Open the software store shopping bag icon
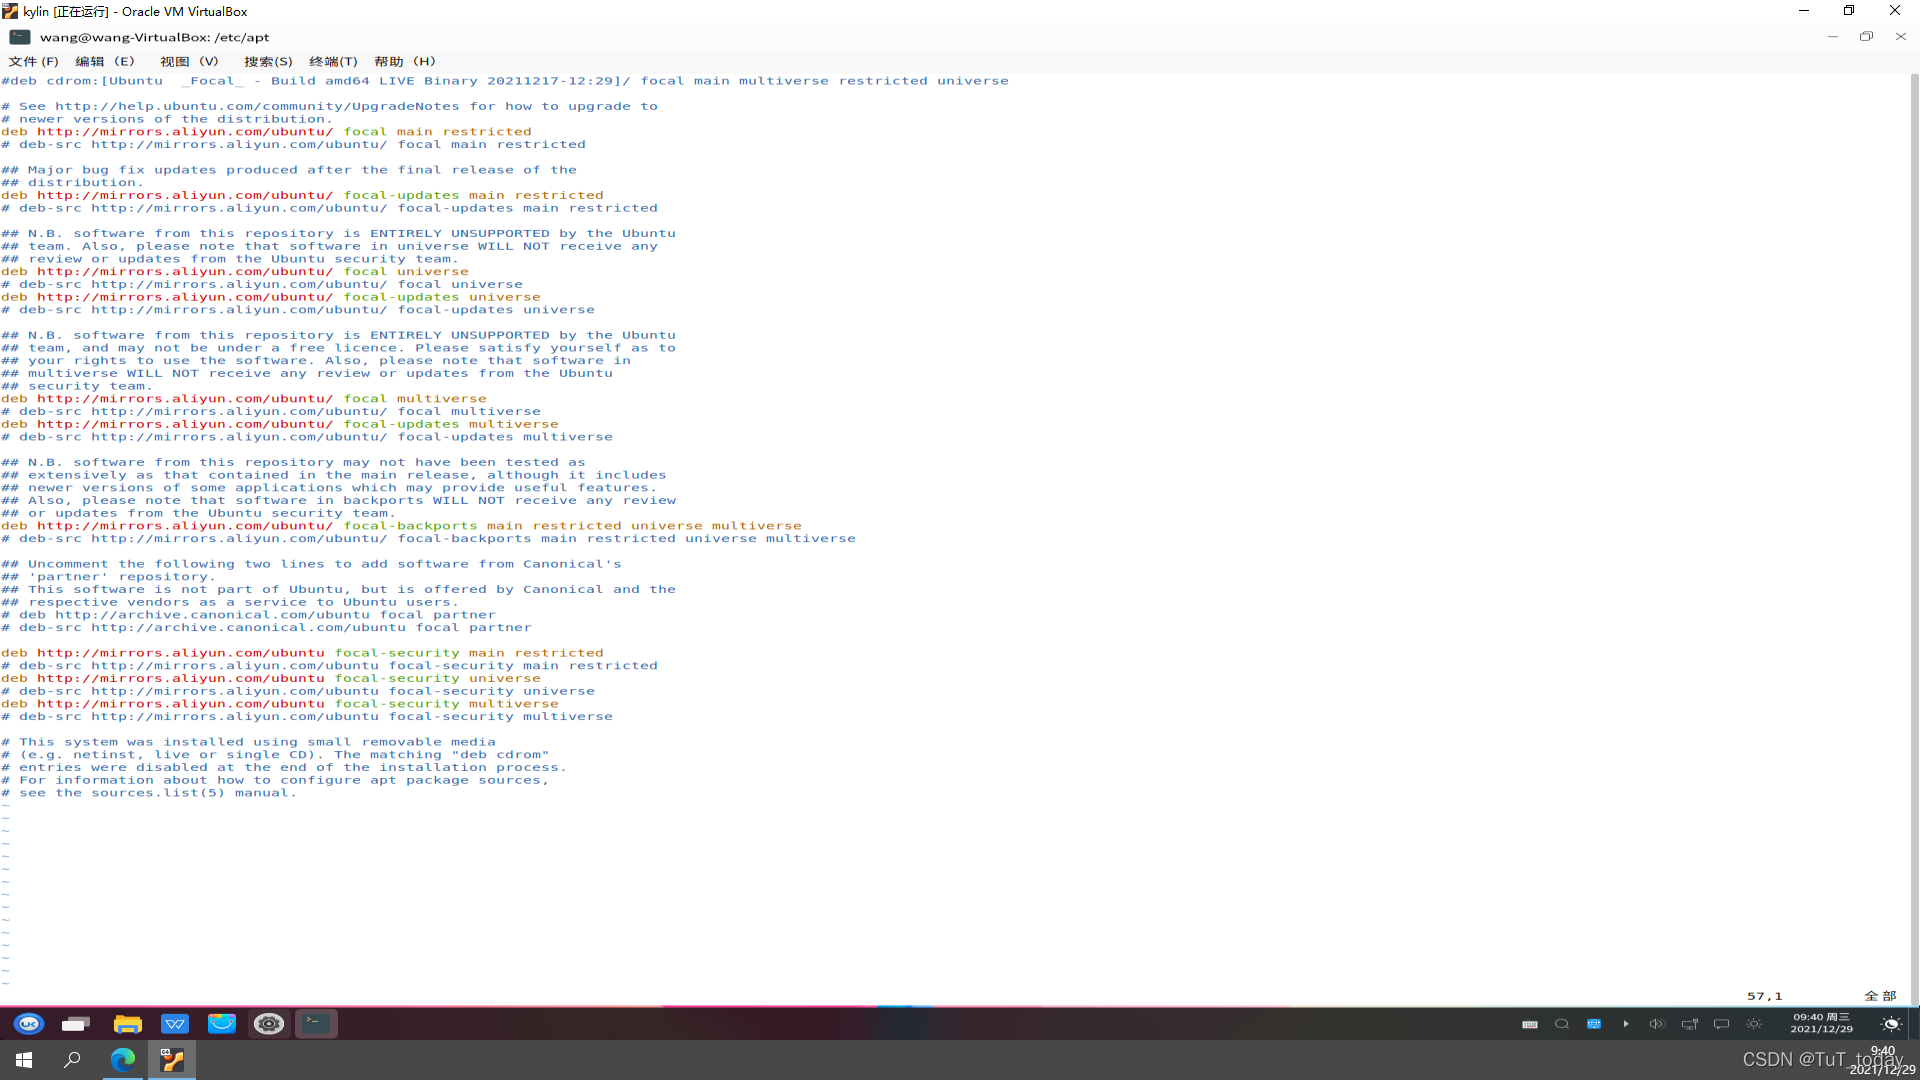This screenshot has height=1080, width=1920. (221, 1023)
